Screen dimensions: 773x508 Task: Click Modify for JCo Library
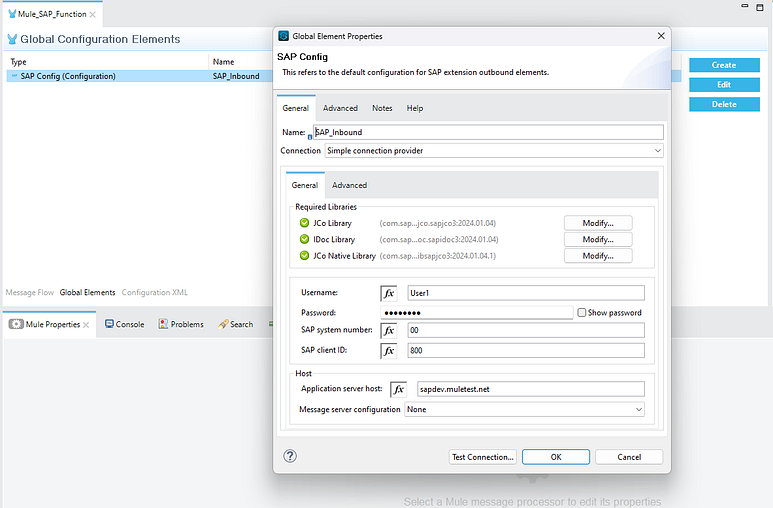[598, 223]
